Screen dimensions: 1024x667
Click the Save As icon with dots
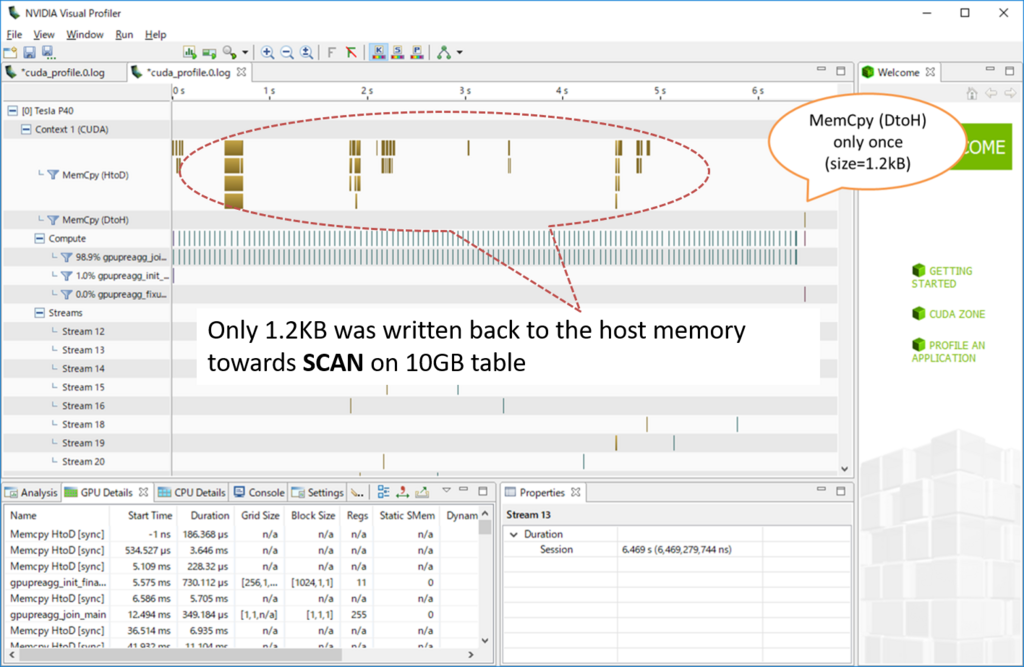coord(48,53)
